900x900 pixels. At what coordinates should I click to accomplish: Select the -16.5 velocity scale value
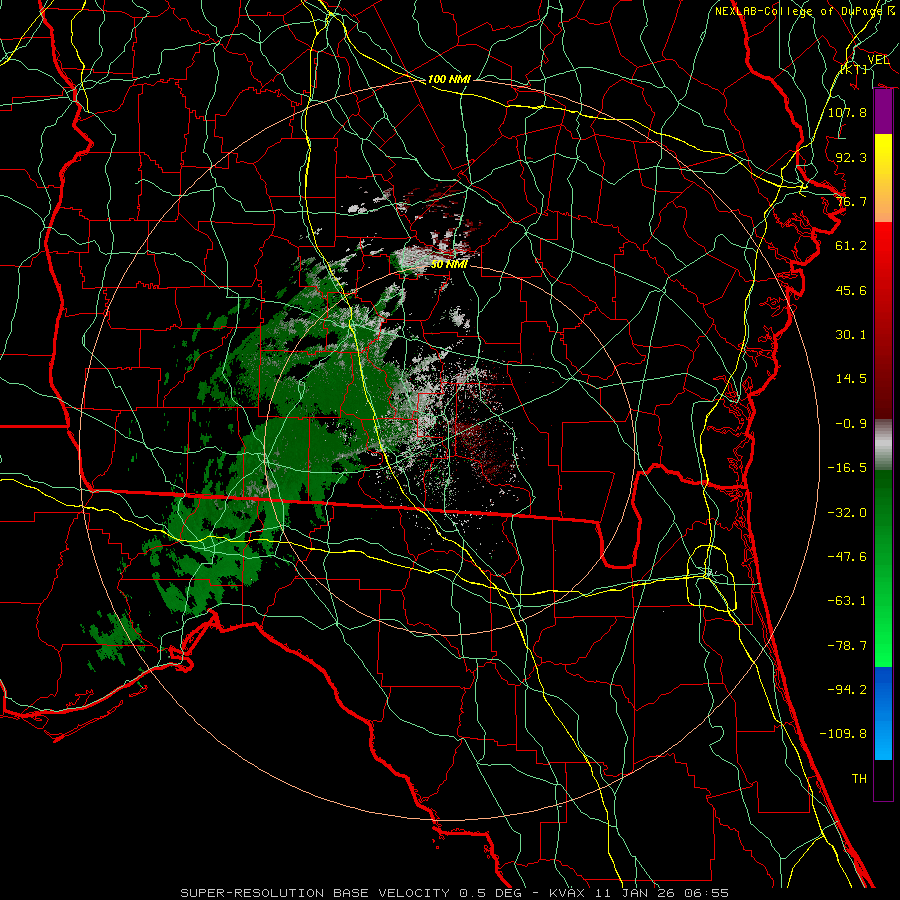(847, 468)
